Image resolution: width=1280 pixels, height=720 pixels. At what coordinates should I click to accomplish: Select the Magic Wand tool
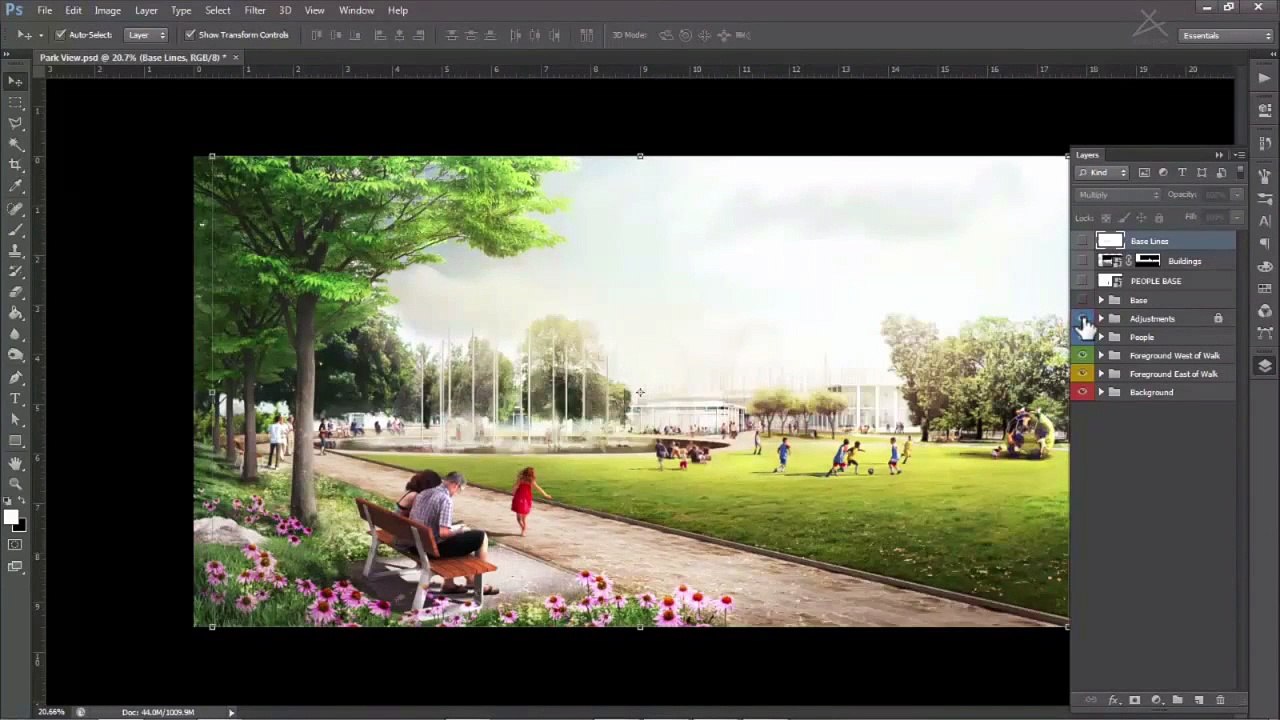(15, 144)
